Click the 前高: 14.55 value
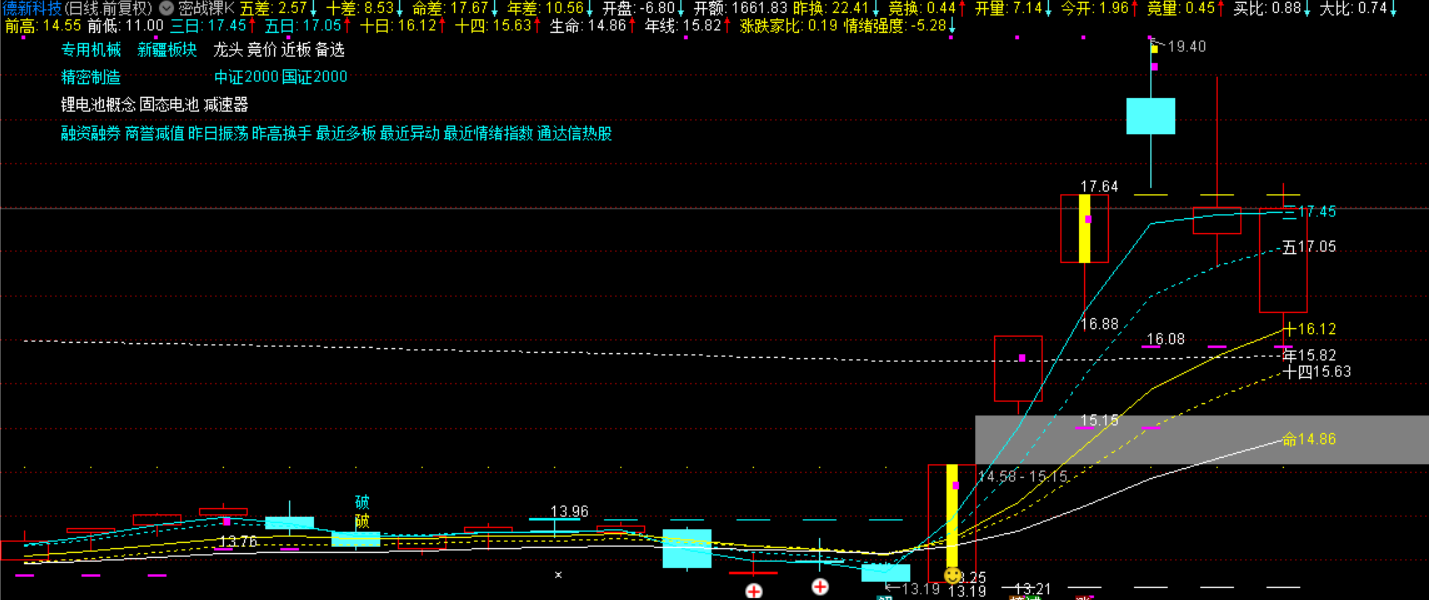 tap(42, 26)
